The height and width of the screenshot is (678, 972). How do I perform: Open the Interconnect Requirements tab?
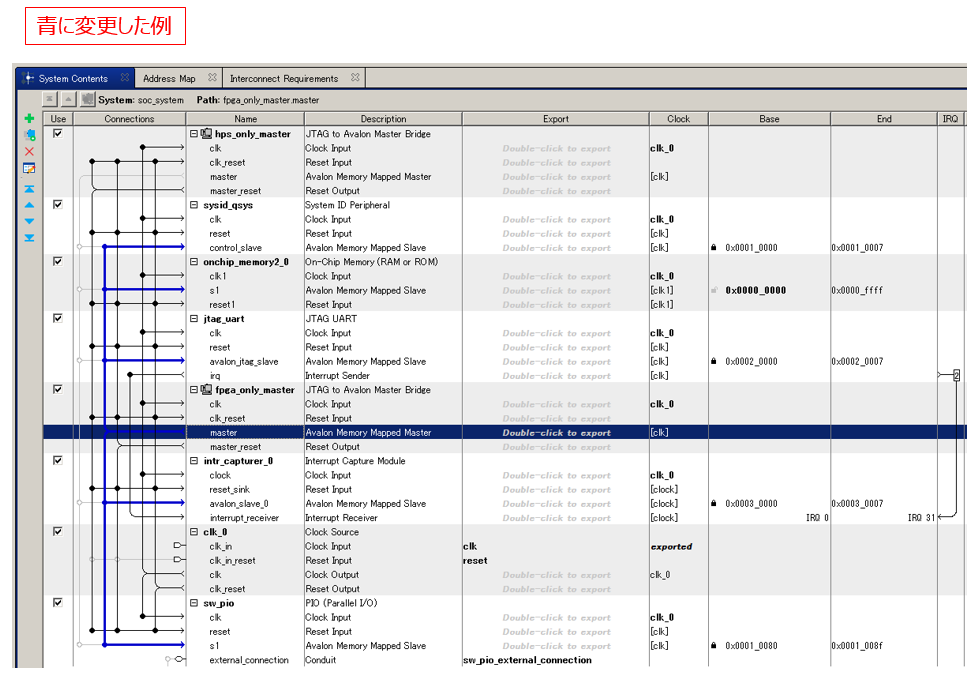(284, 78)
